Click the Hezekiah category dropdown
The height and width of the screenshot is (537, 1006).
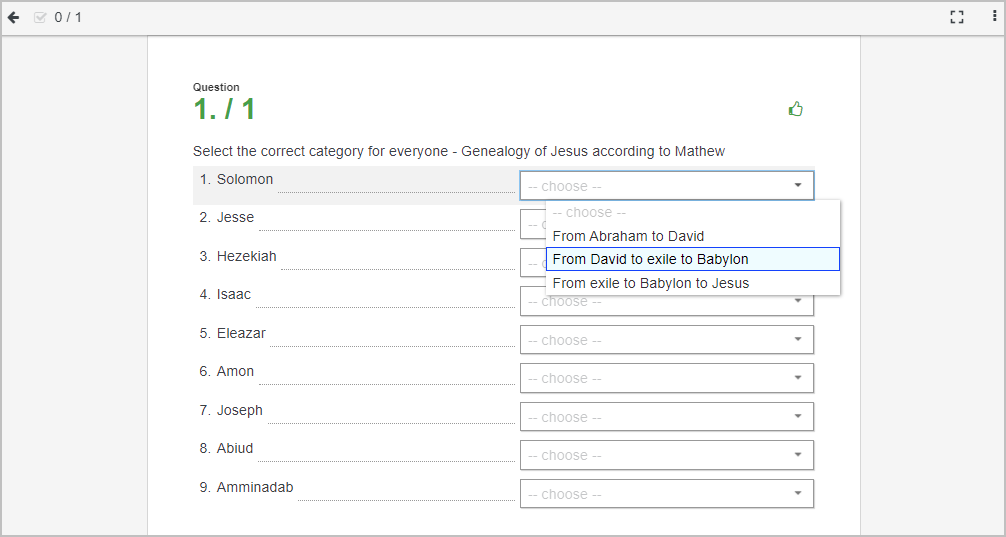[x=533, y=262]
